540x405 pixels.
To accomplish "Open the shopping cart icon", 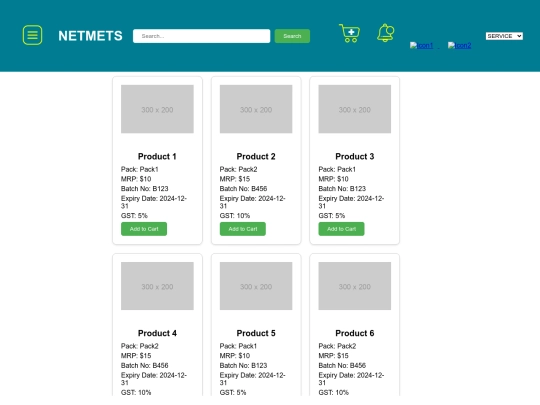I will tap(350, 33).
